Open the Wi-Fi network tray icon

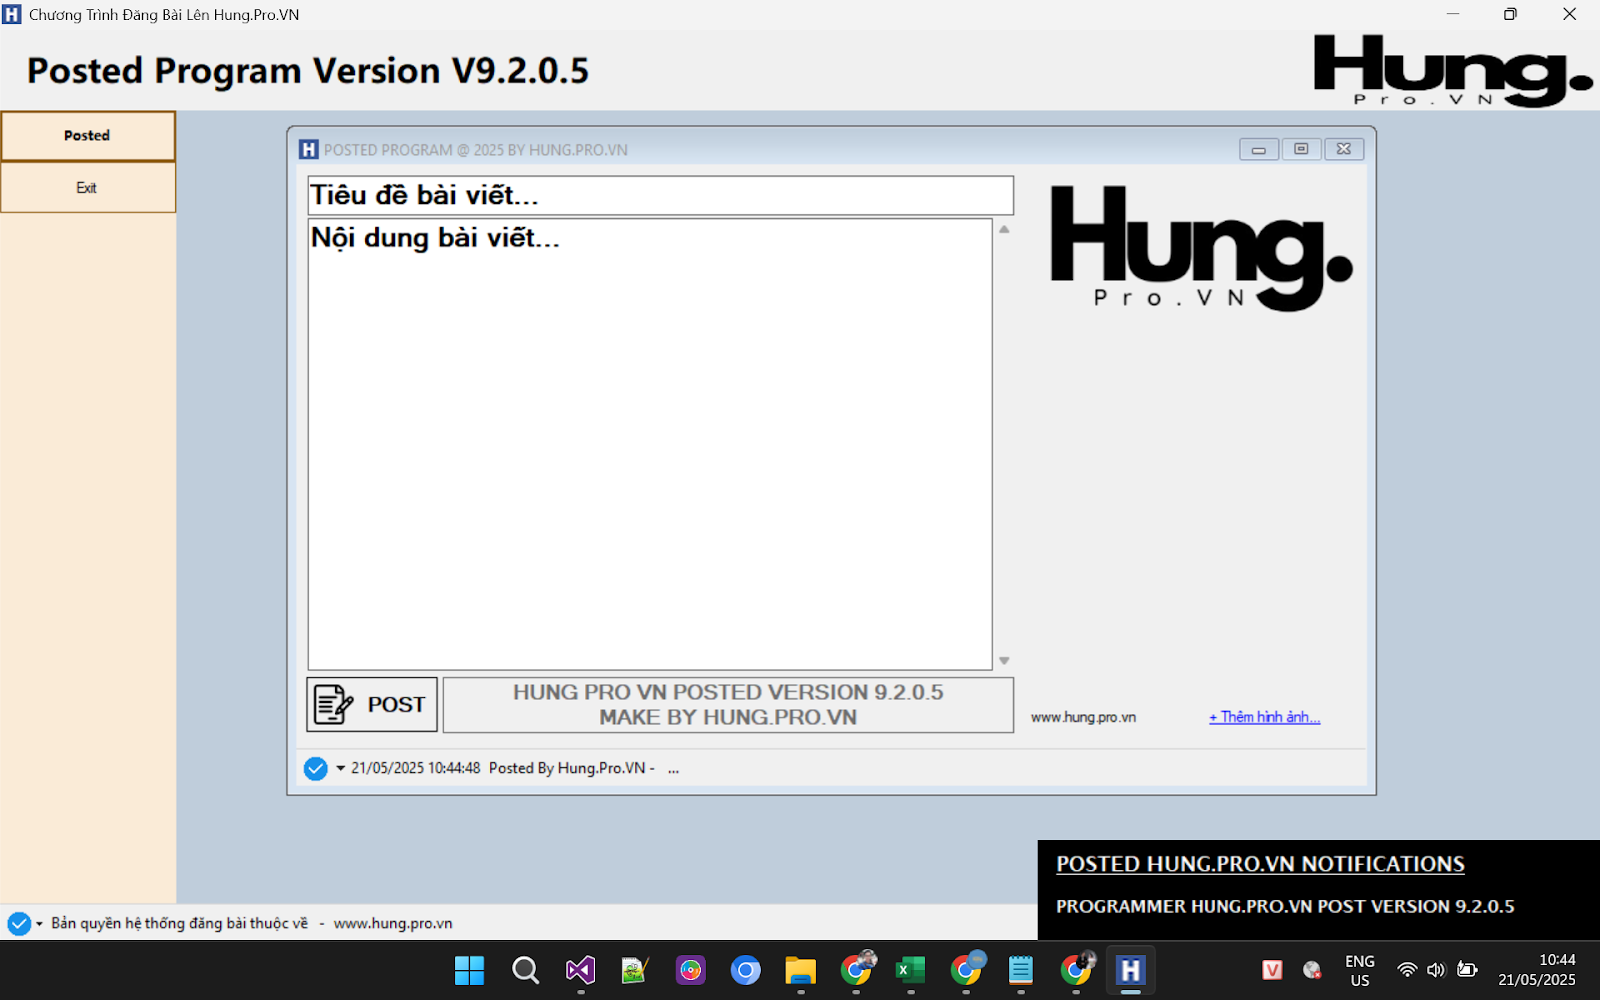(1407, 969)
